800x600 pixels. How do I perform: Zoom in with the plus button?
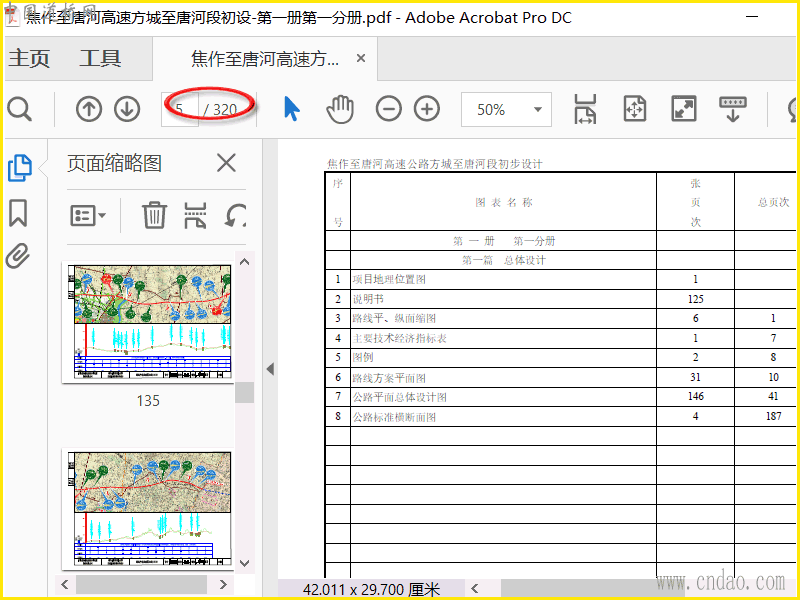427,109
